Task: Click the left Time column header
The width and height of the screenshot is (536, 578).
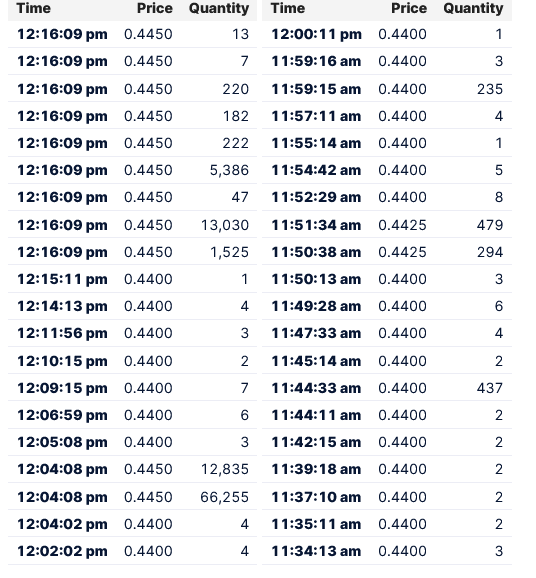Action: pyautogui.click(x=34, y=8)
